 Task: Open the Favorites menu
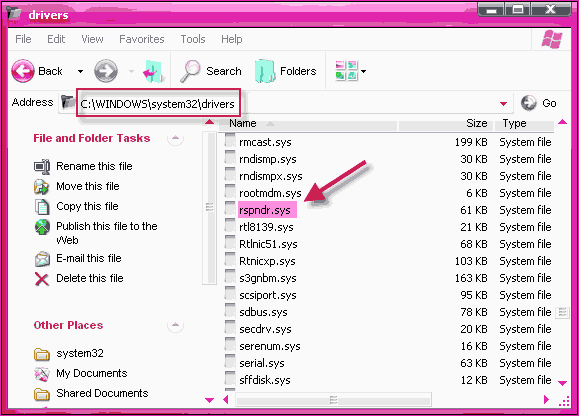pyautogui.click(x=142, y=39)
